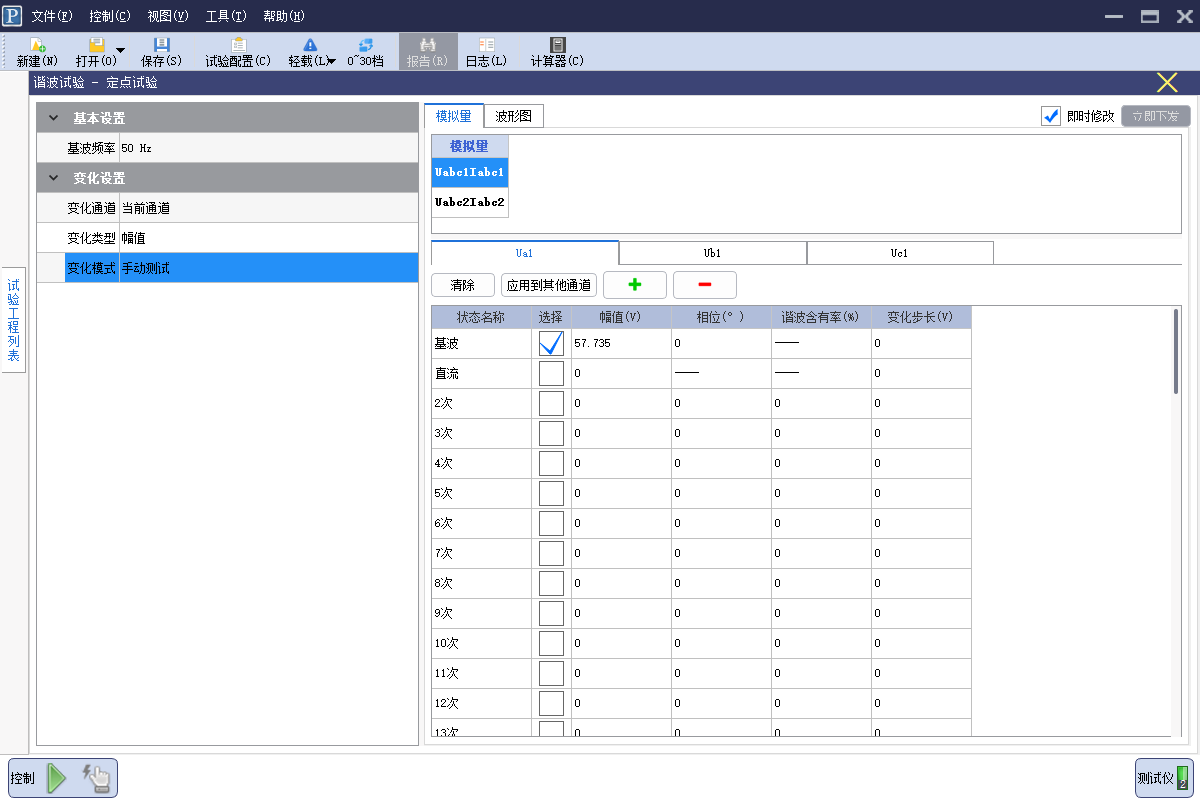Viewport: 1200px width, 800px height.
Task: Uncheck the 基波 selection checkbox
Action: (x=551, y=343)
